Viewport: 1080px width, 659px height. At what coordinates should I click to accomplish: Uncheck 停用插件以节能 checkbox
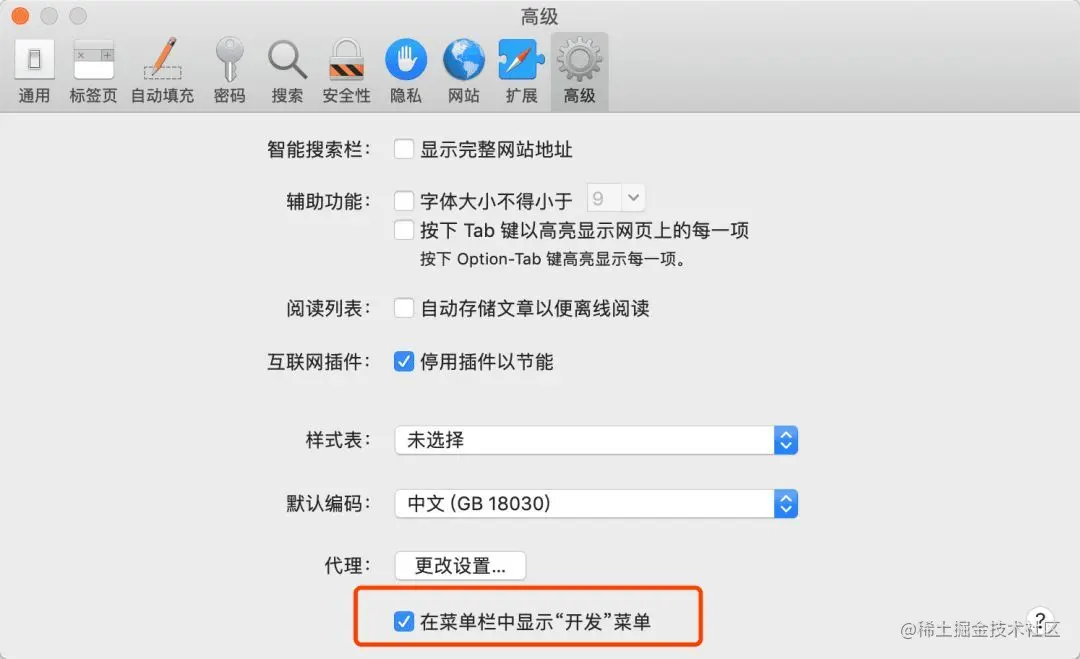click(404, 361)
